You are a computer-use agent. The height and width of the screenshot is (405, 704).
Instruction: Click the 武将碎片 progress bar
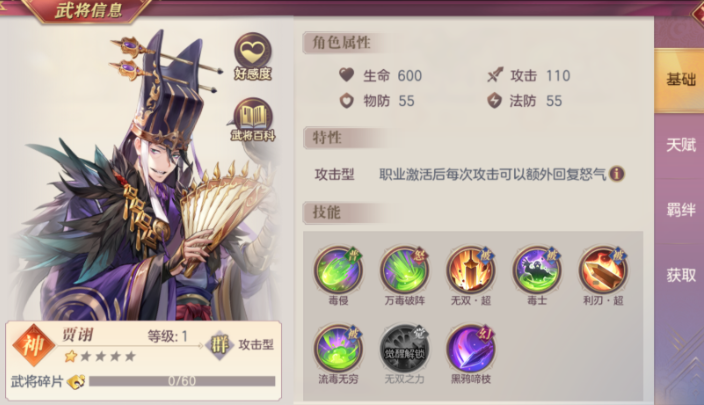(x=182, y=381)
